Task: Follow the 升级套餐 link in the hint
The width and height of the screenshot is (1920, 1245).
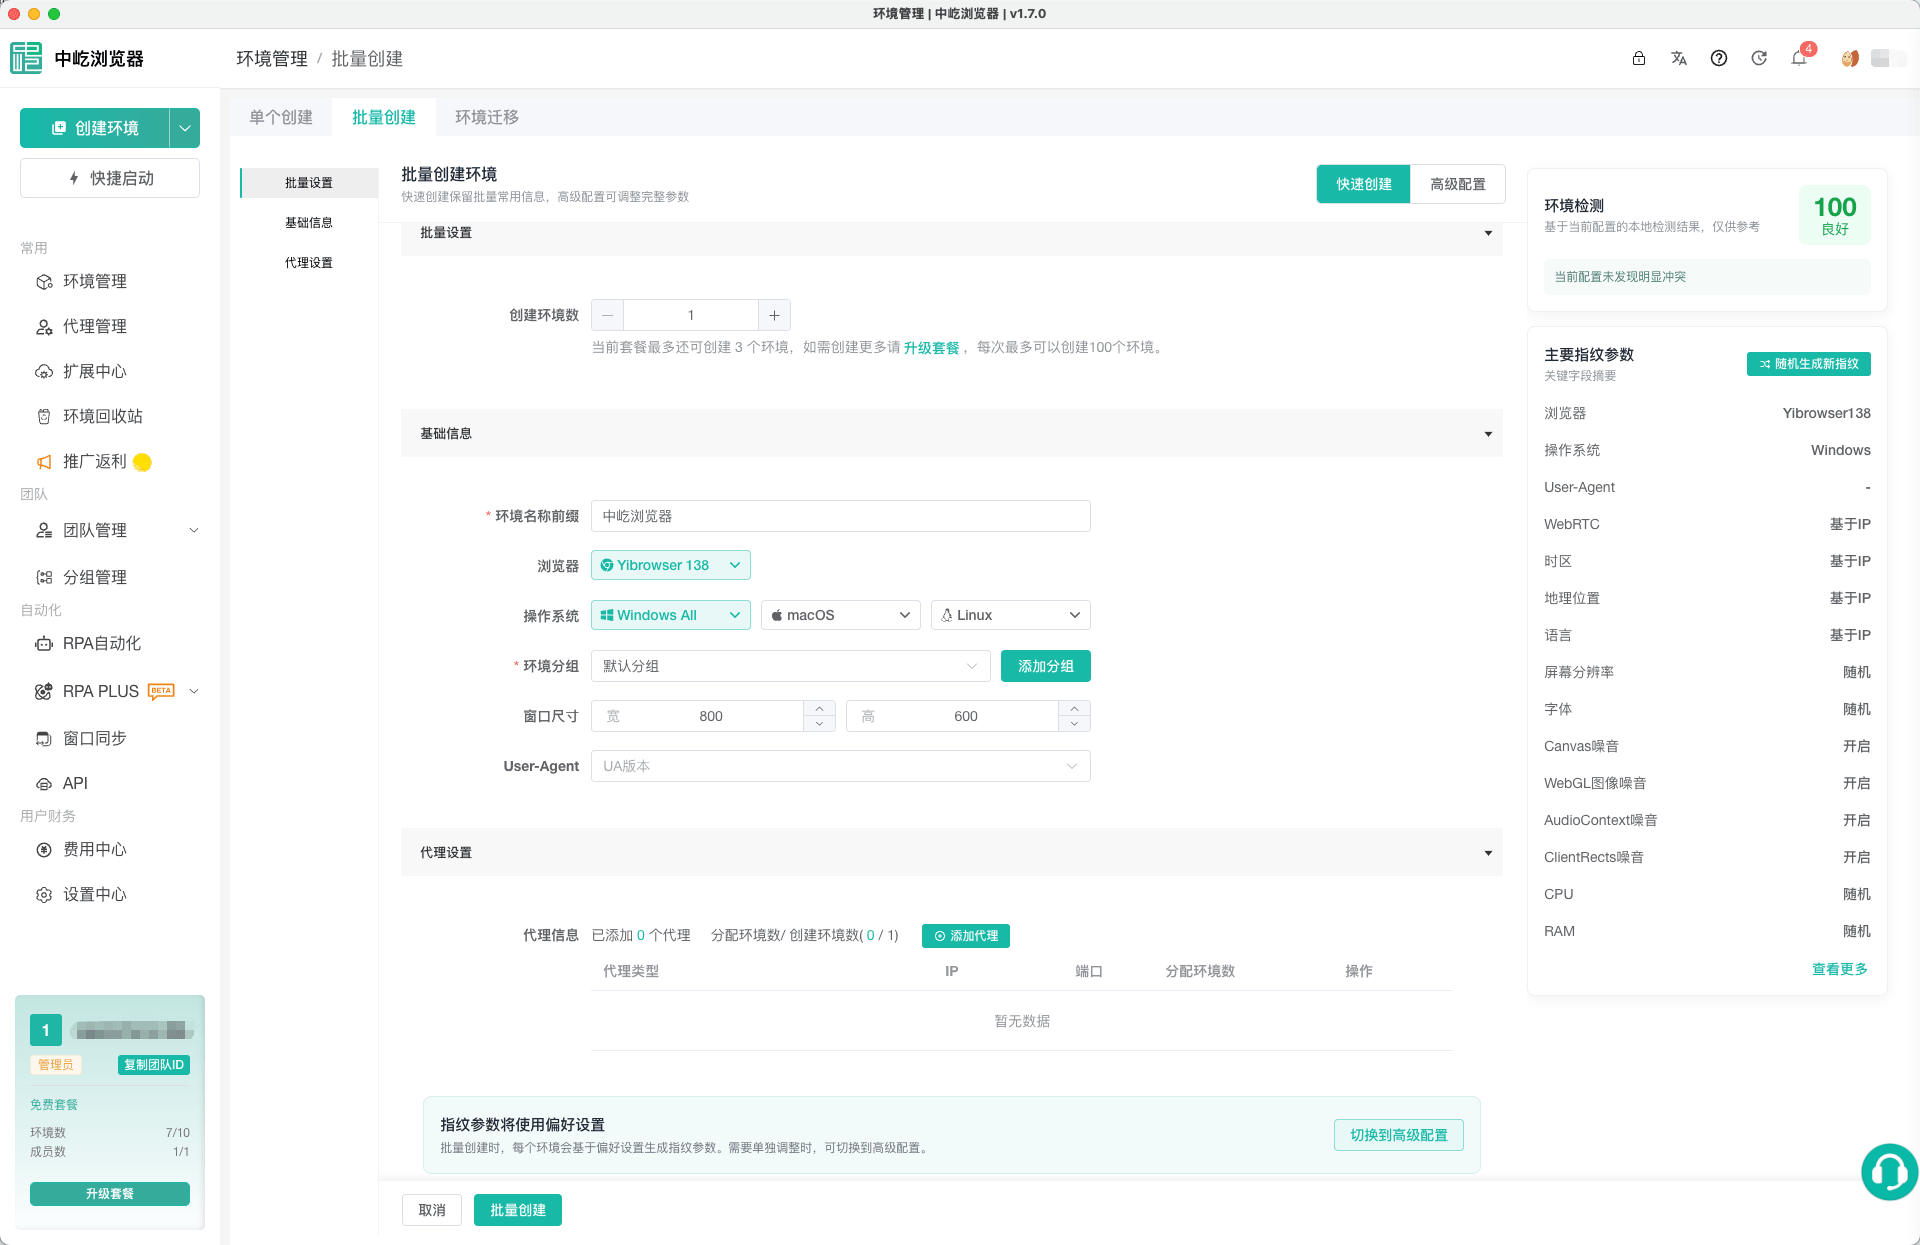Action: click(x=931, y=348)
